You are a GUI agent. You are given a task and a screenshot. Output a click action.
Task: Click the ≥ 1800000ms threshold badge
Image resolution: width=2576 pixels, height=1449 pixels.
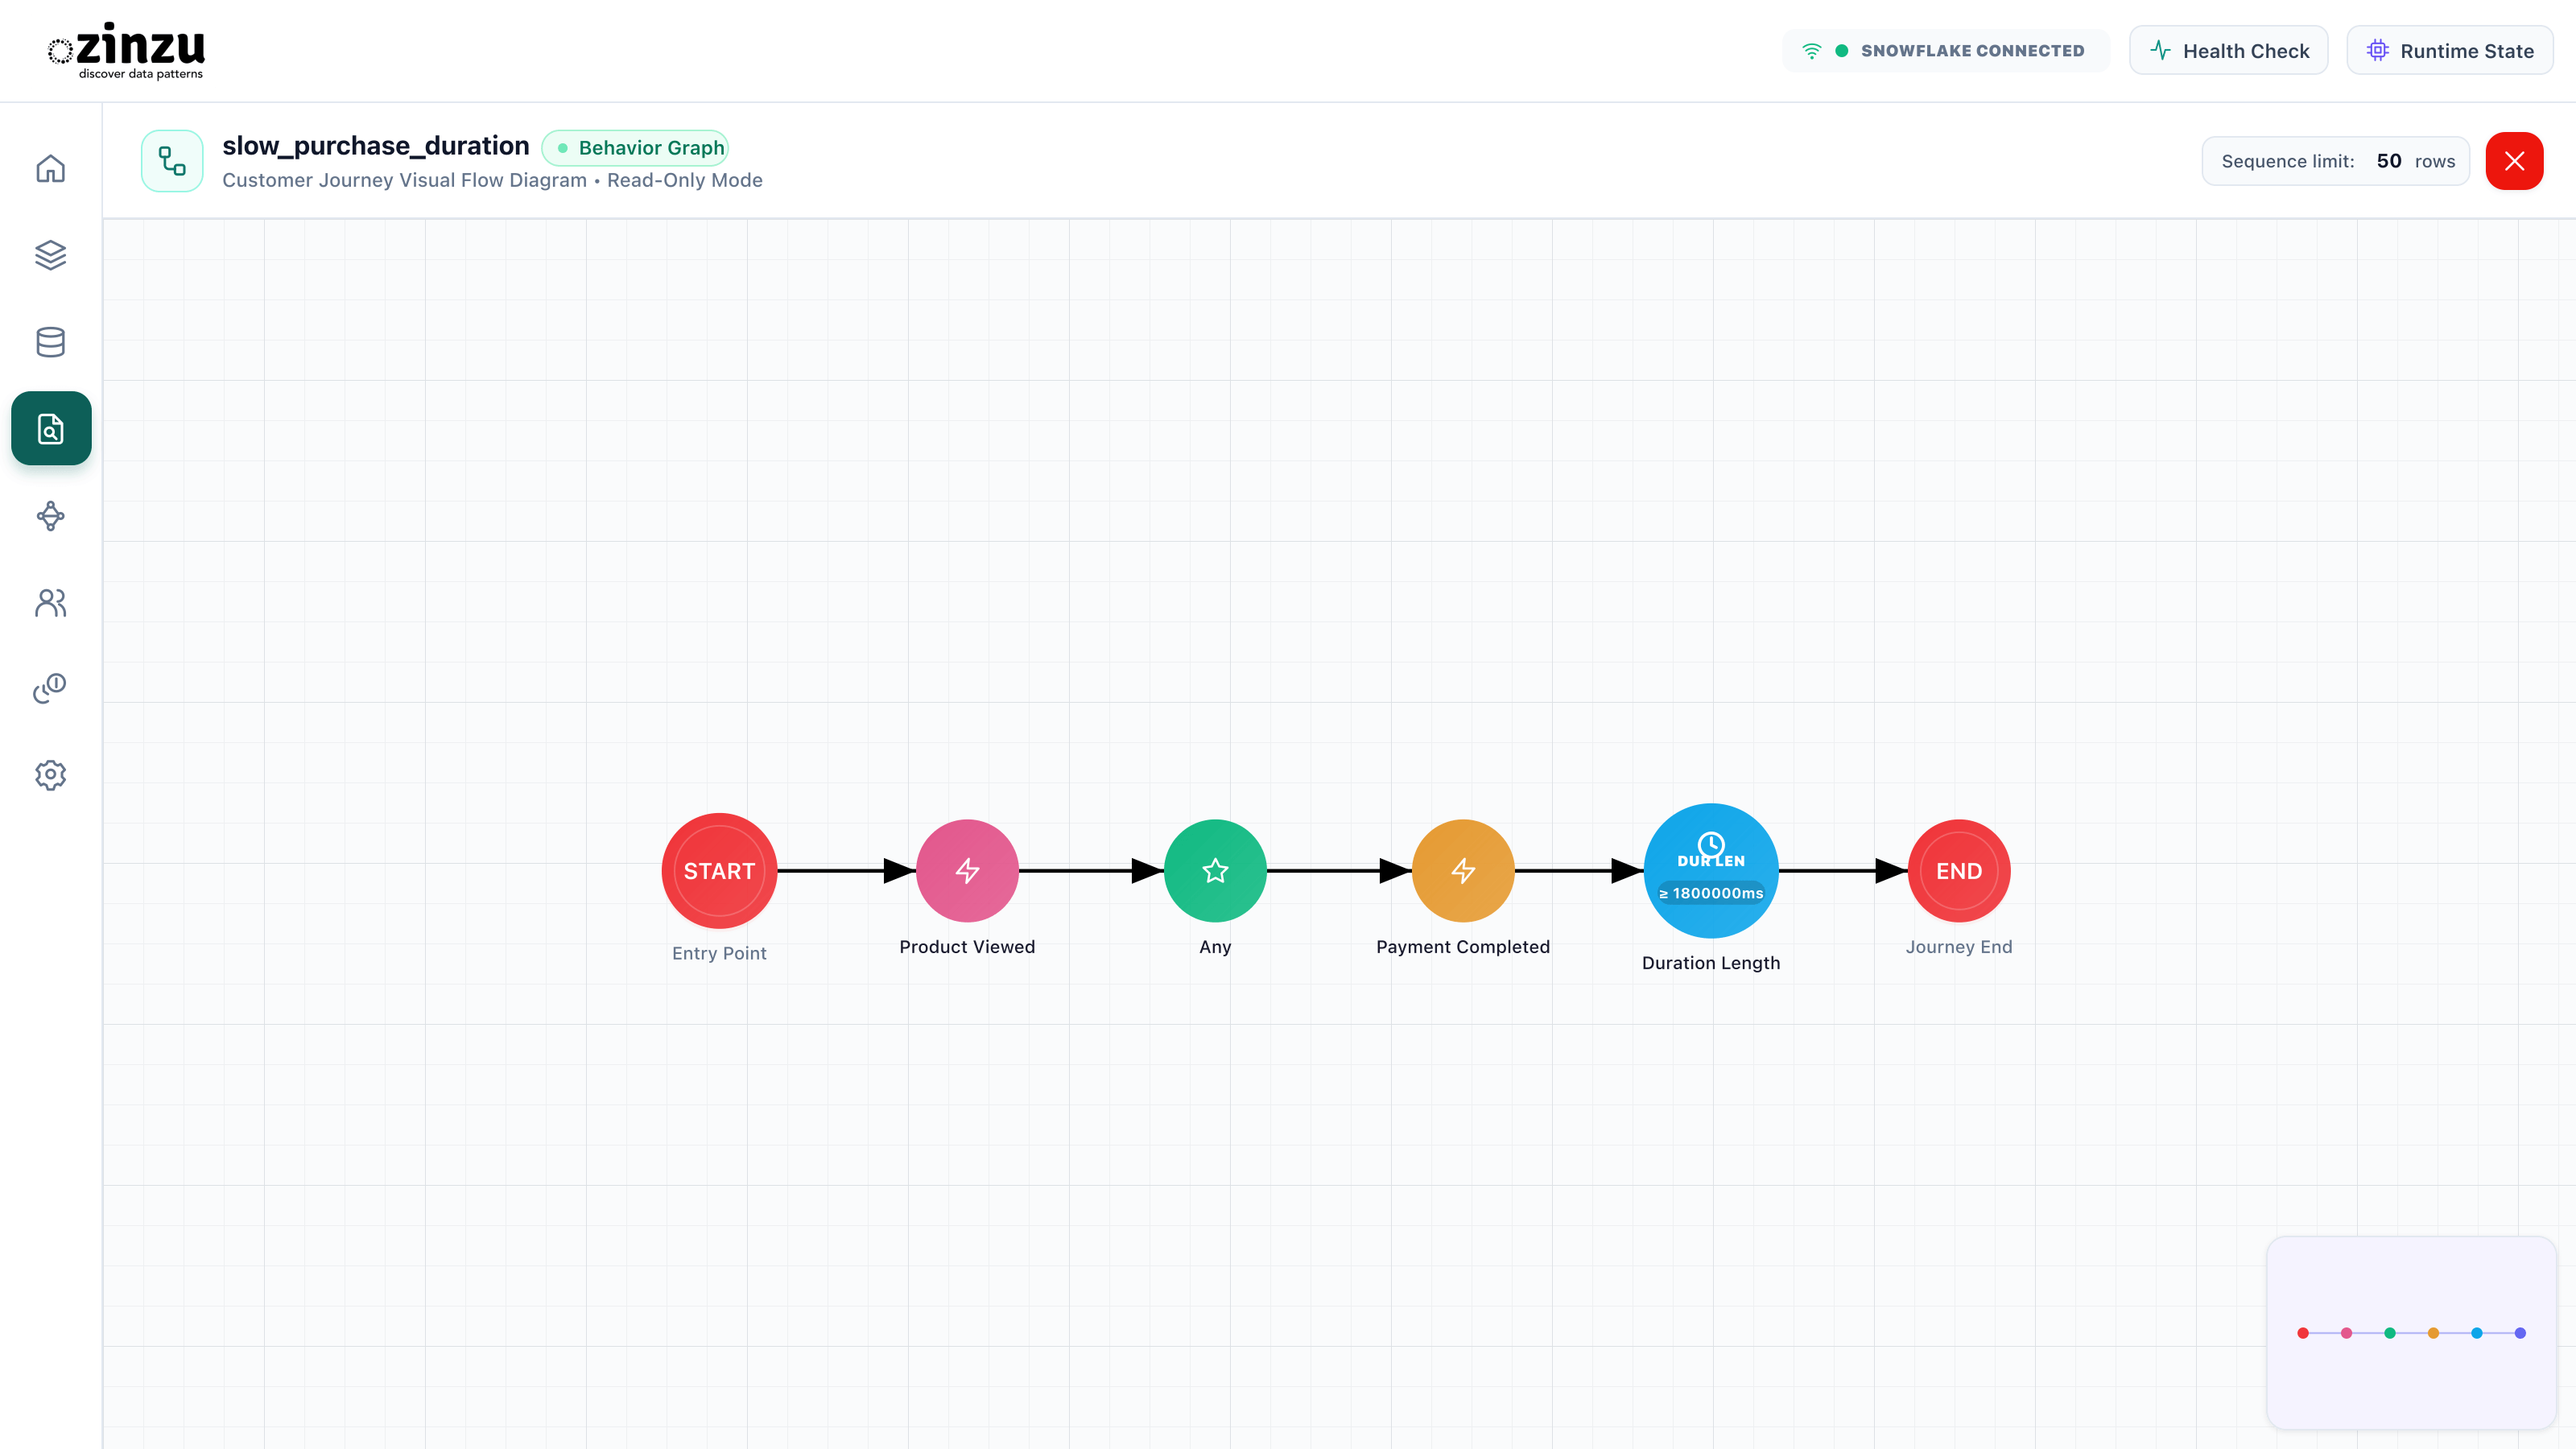(x=1711, y=893)
